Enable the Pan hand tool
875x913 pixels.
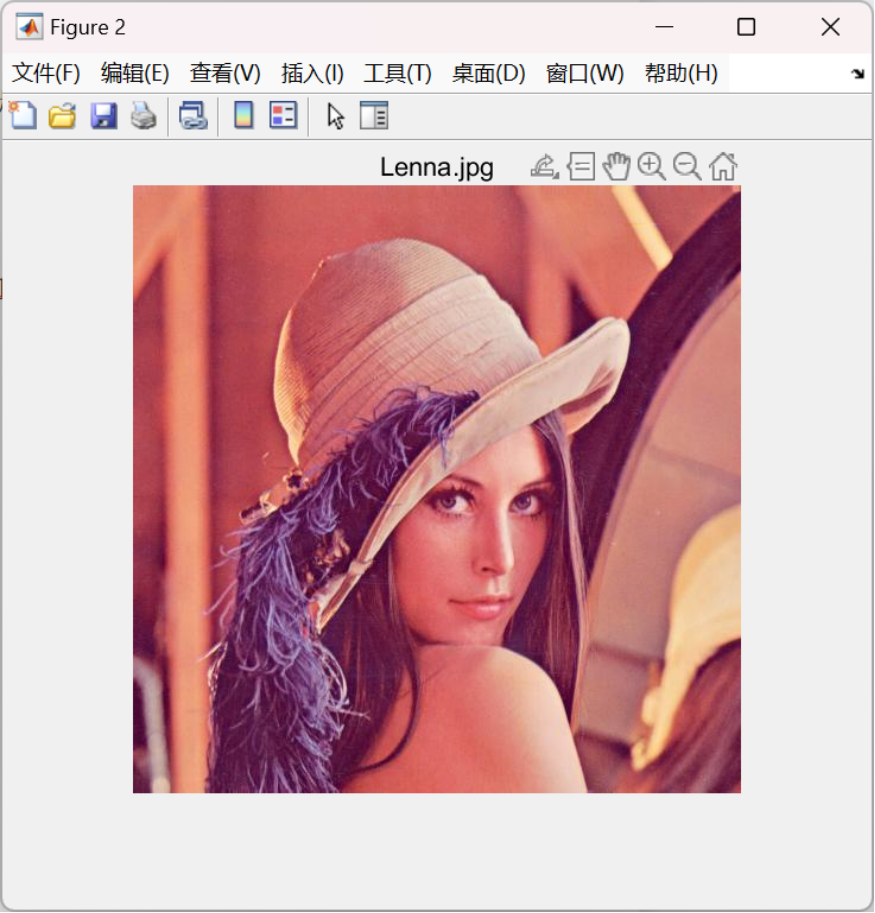tap(616, 167)
